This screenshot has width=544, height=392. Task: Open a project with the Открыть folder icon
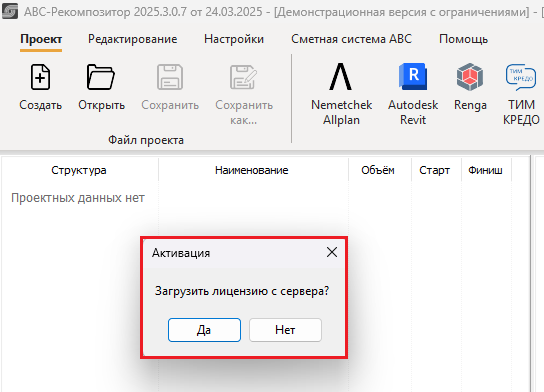[x=101, y=77]
